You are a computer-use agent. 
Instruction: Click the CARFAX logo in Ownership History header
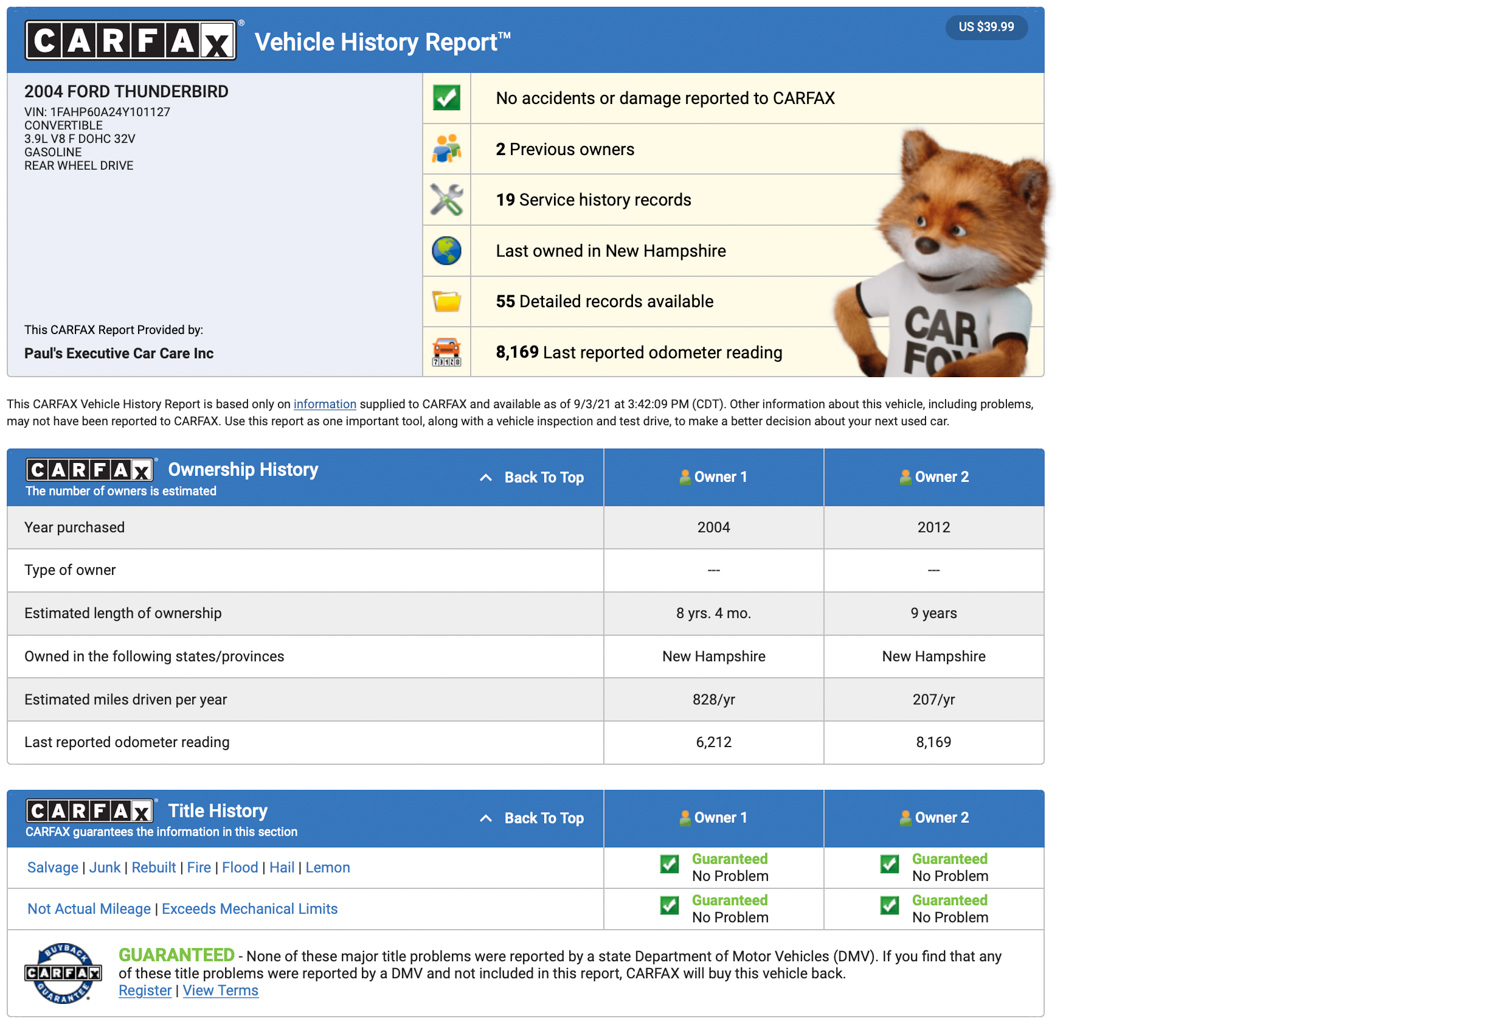coord(91,470)
